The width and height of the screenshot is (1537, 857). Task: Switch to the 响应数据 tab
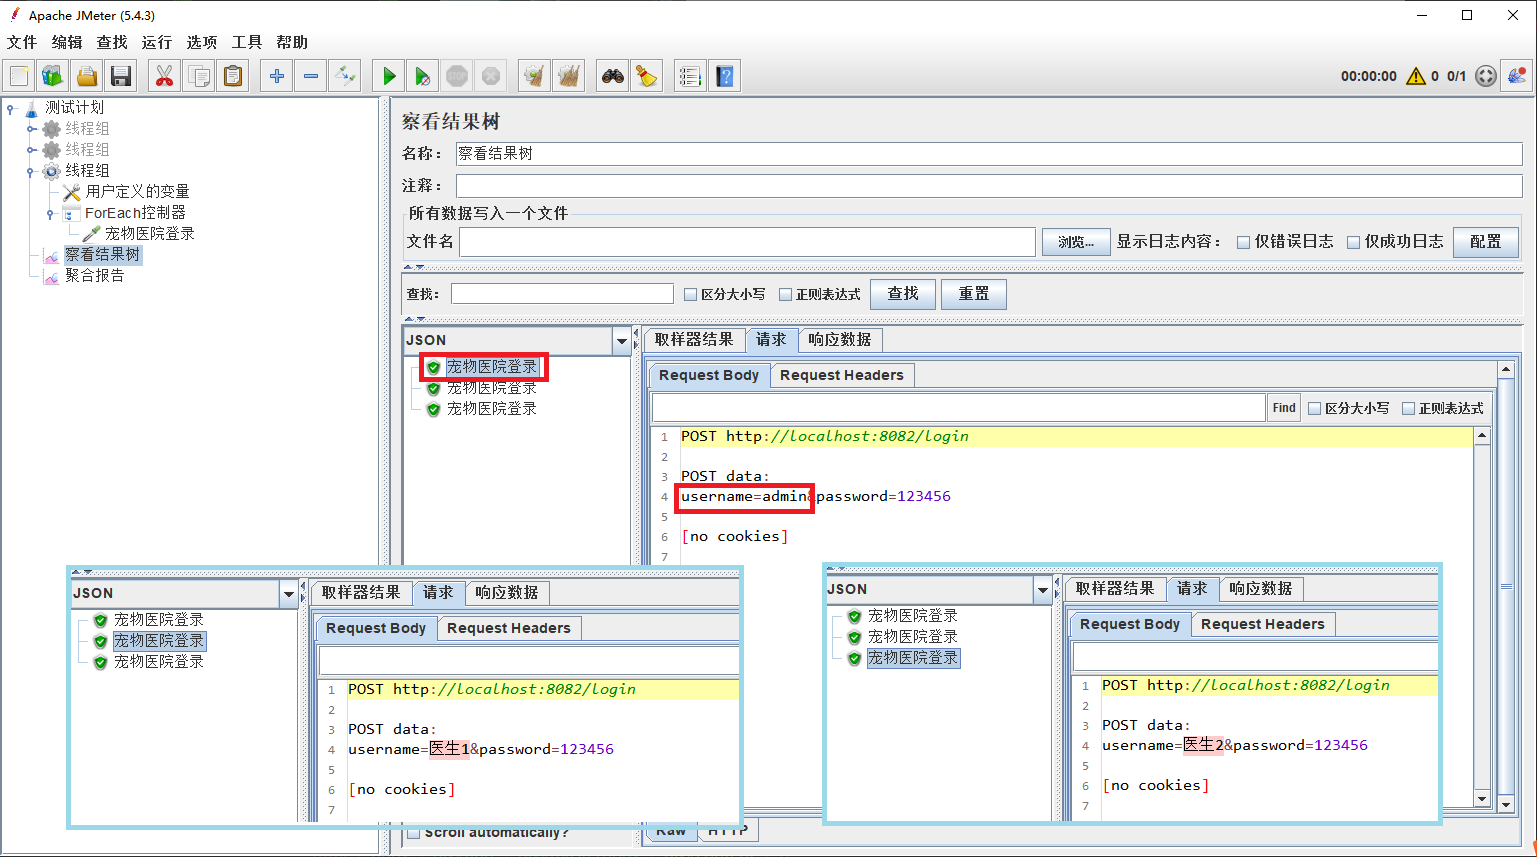tap(839, 340)
